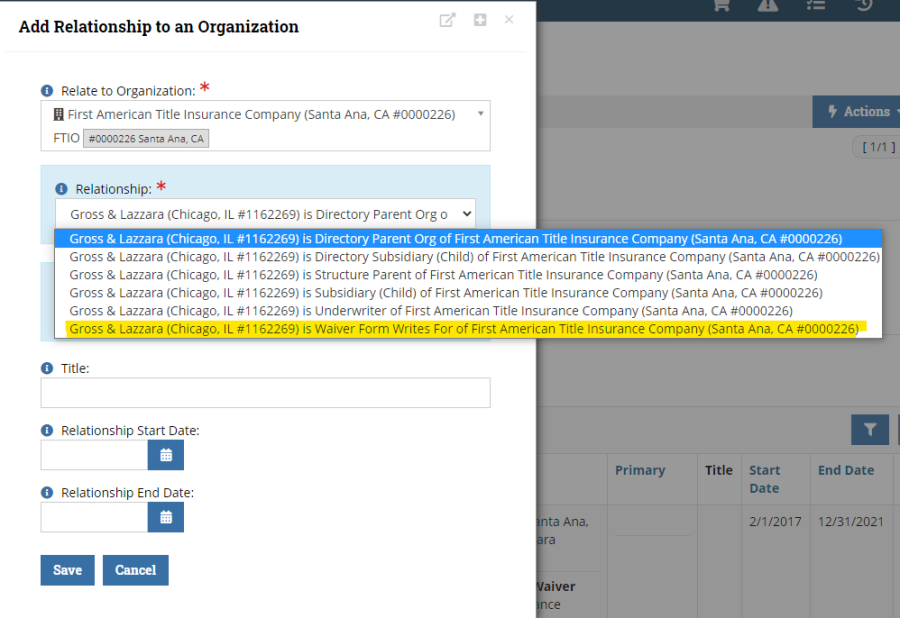Click info icon beside Relate to Organization

pyautogui.click(x=47, y=91)
